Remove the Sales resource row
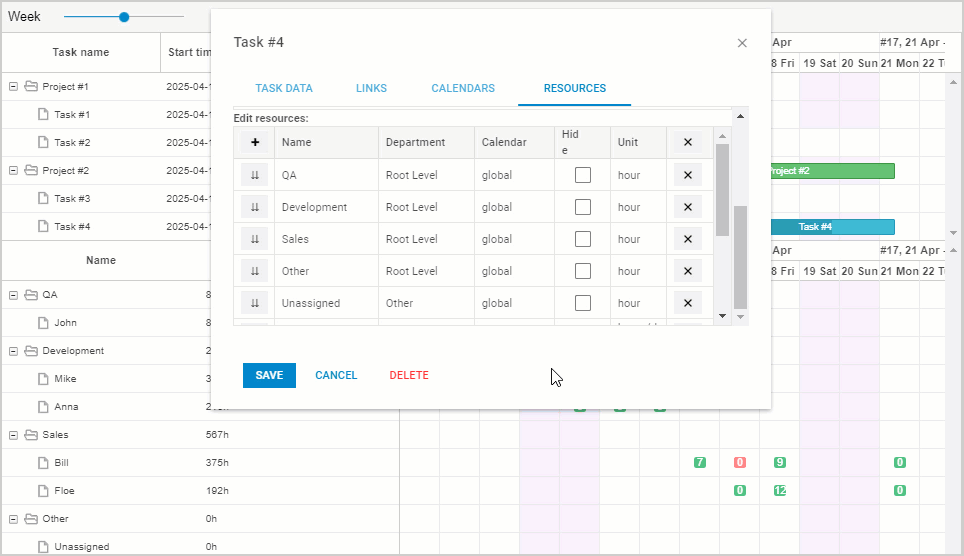This screenshot has width=964, height=556. (688, 239)
